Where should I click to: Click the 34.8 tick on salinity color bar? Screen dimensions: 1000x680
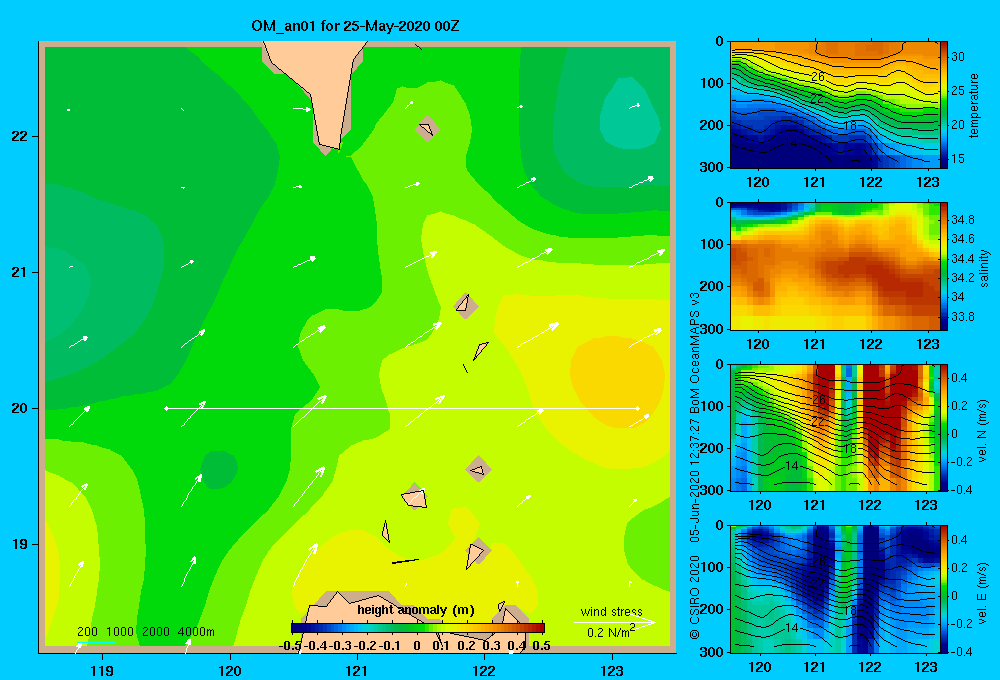click(x=962, y=219)
